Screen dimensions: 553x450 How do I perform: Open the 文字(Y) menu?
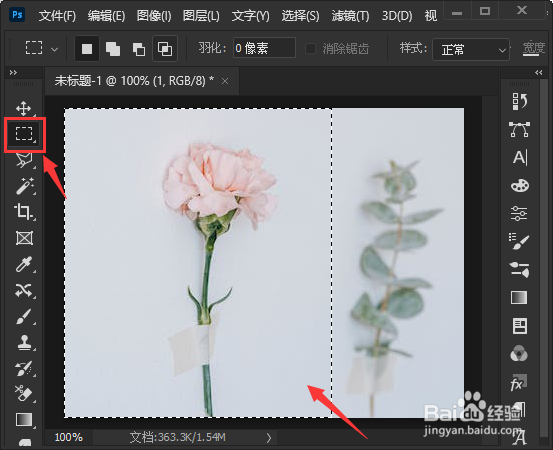[250, 16]
